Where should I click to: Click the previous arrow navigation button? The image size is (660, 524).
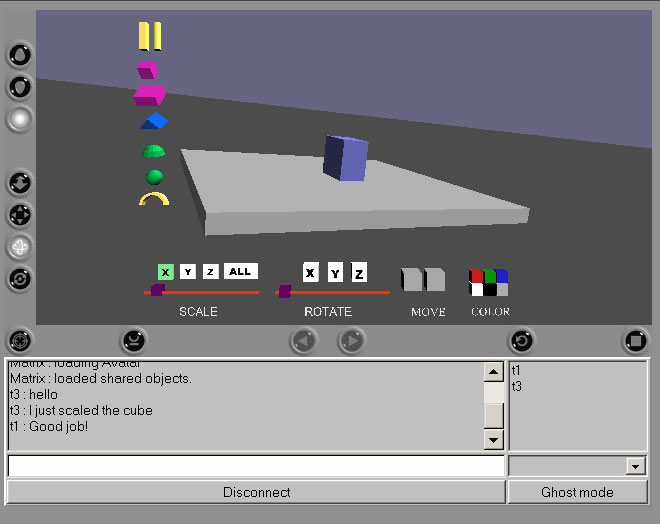coord(303,341)
